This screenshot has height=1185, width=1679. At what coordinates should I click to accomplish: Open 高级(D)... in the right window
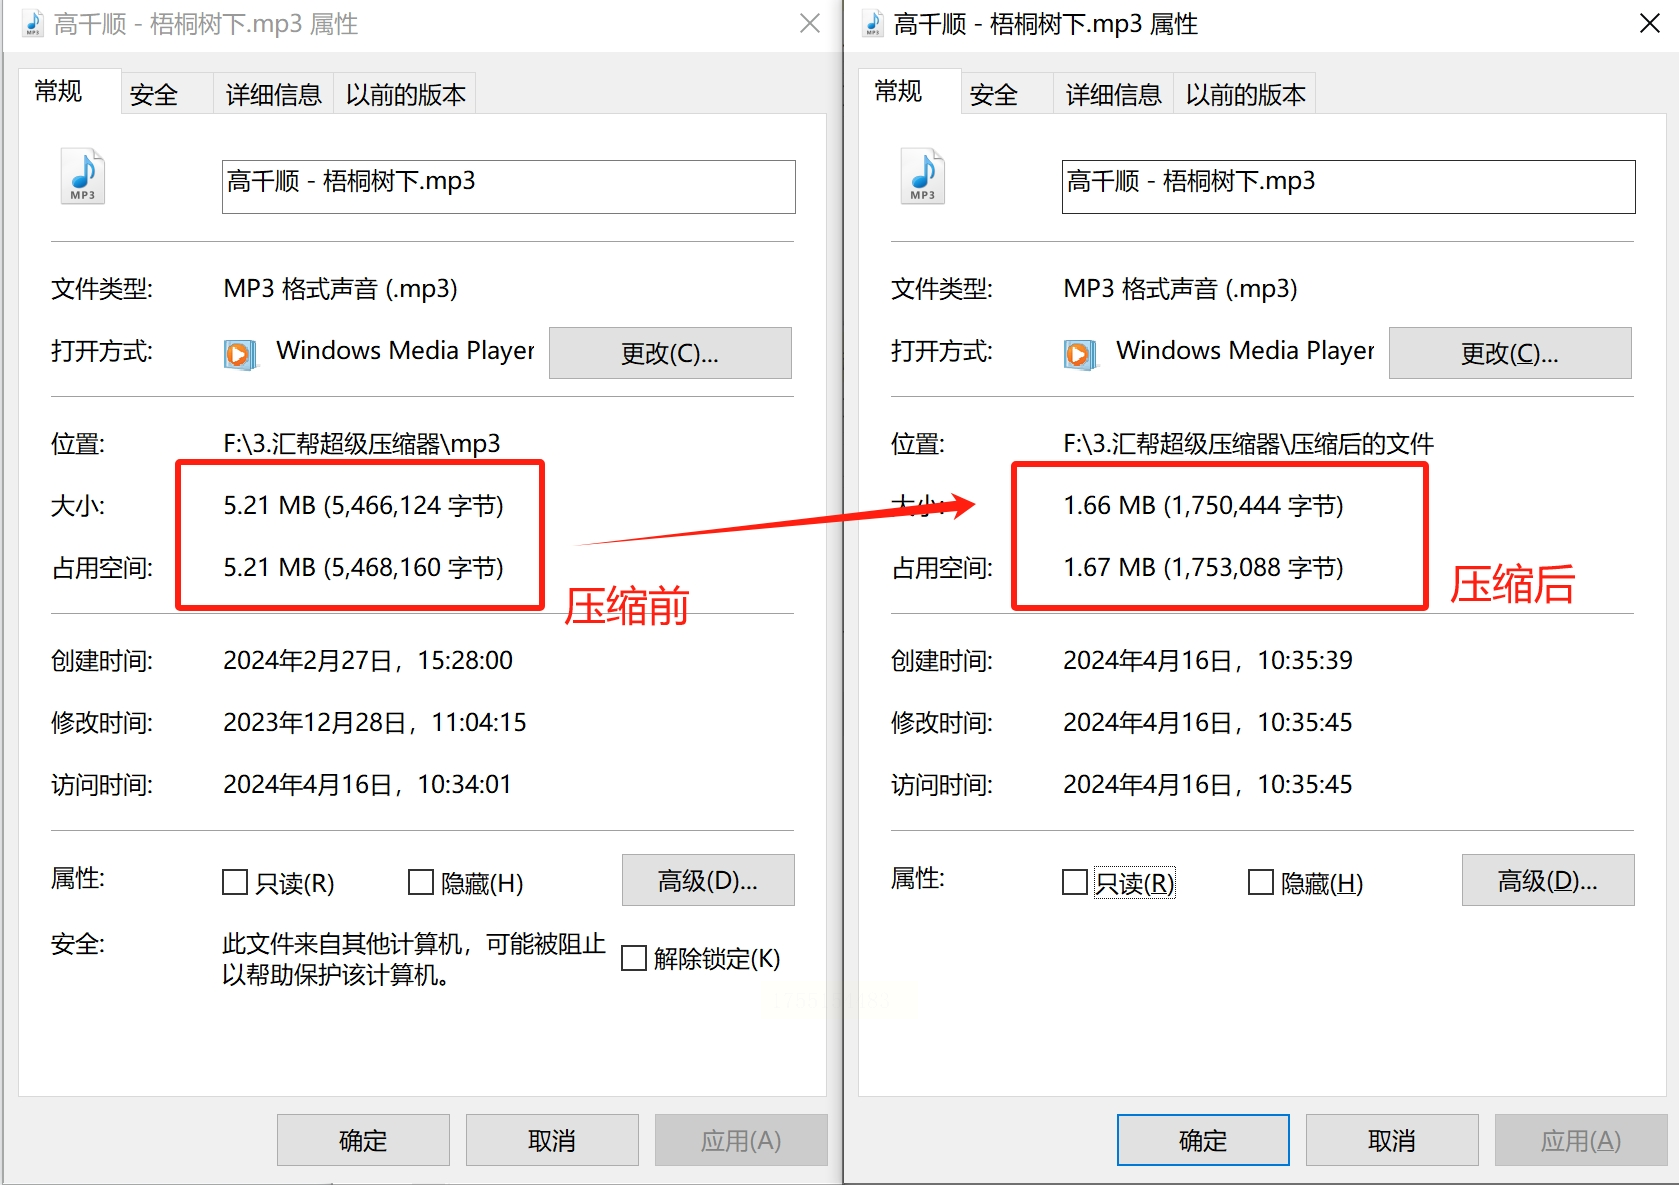click(1548, 880)
